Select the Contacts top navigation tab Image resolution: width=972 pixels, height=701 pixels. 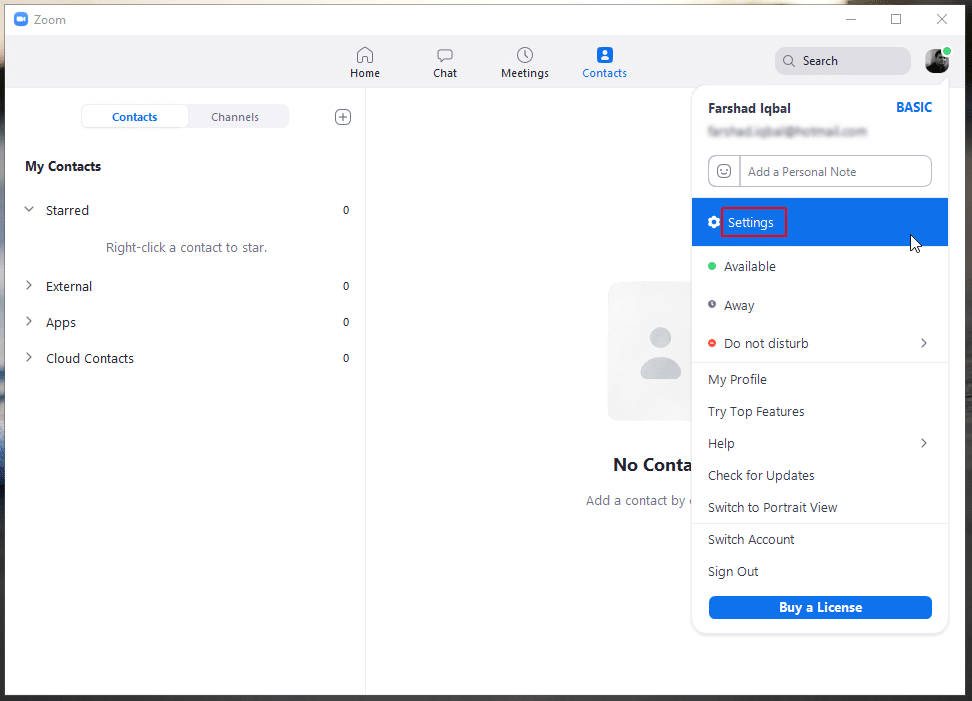click(604, 63)
